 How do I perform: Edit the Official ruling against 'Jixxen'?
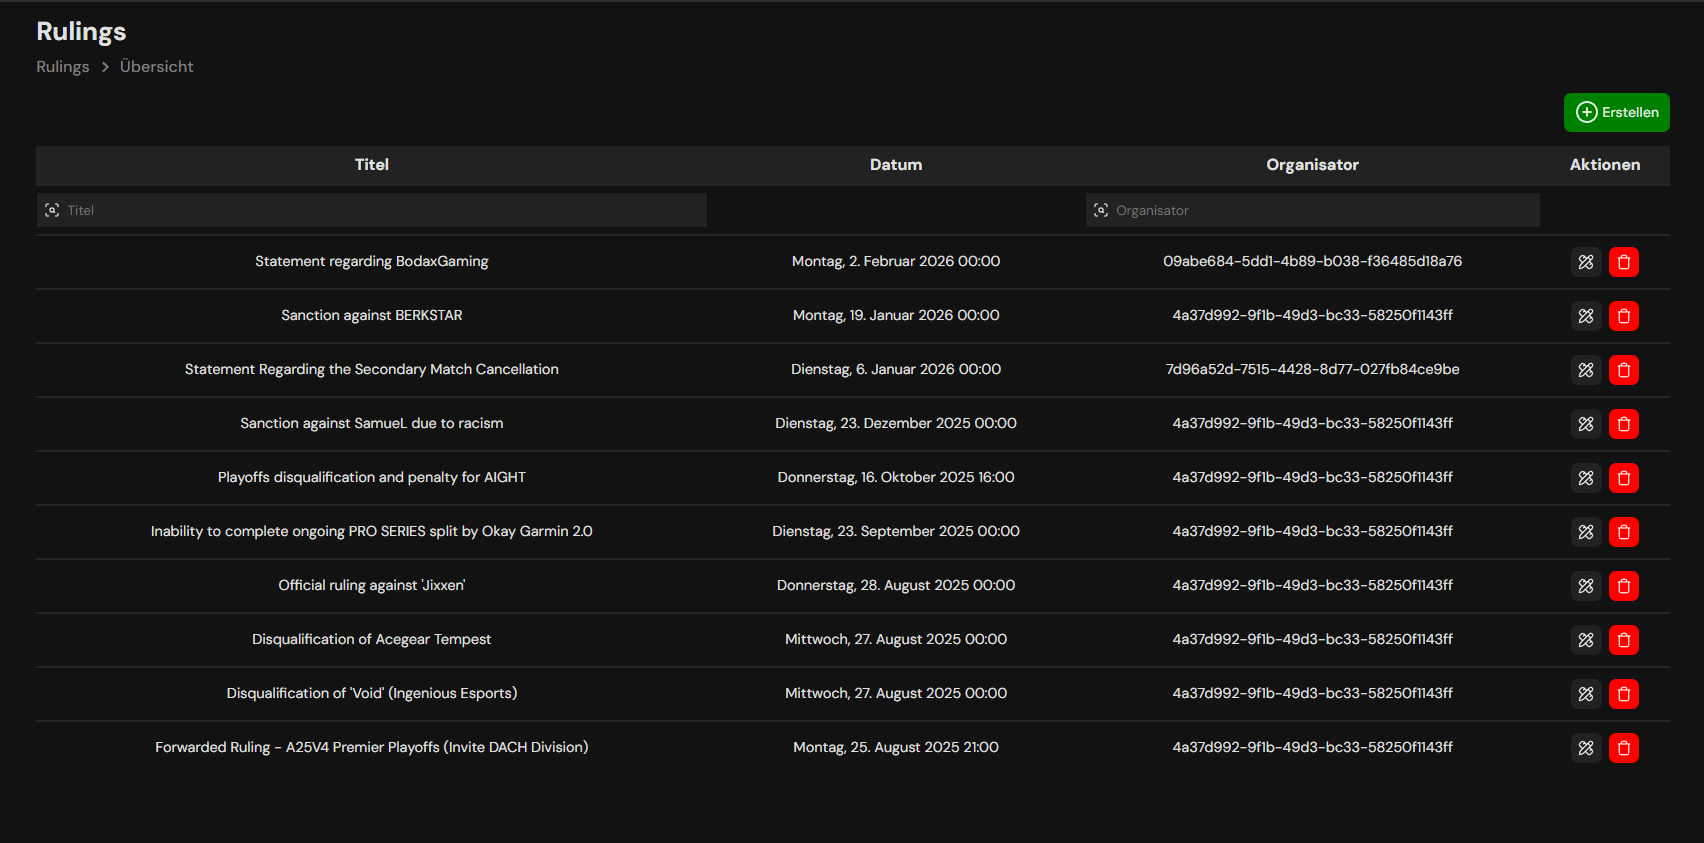pos(1586,586)
